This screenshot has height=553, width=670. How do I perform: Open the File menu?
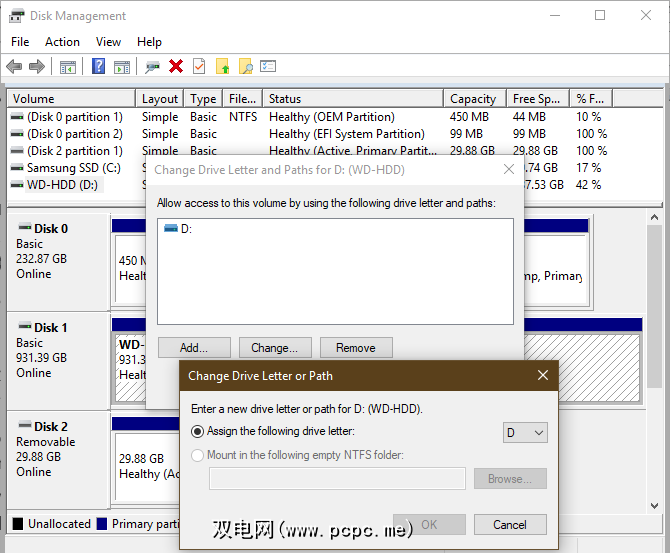tap(20, 42)
